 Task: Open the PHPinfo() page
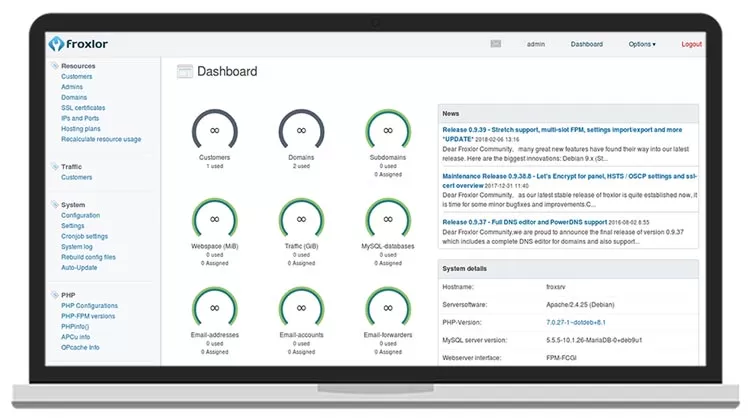75,327
